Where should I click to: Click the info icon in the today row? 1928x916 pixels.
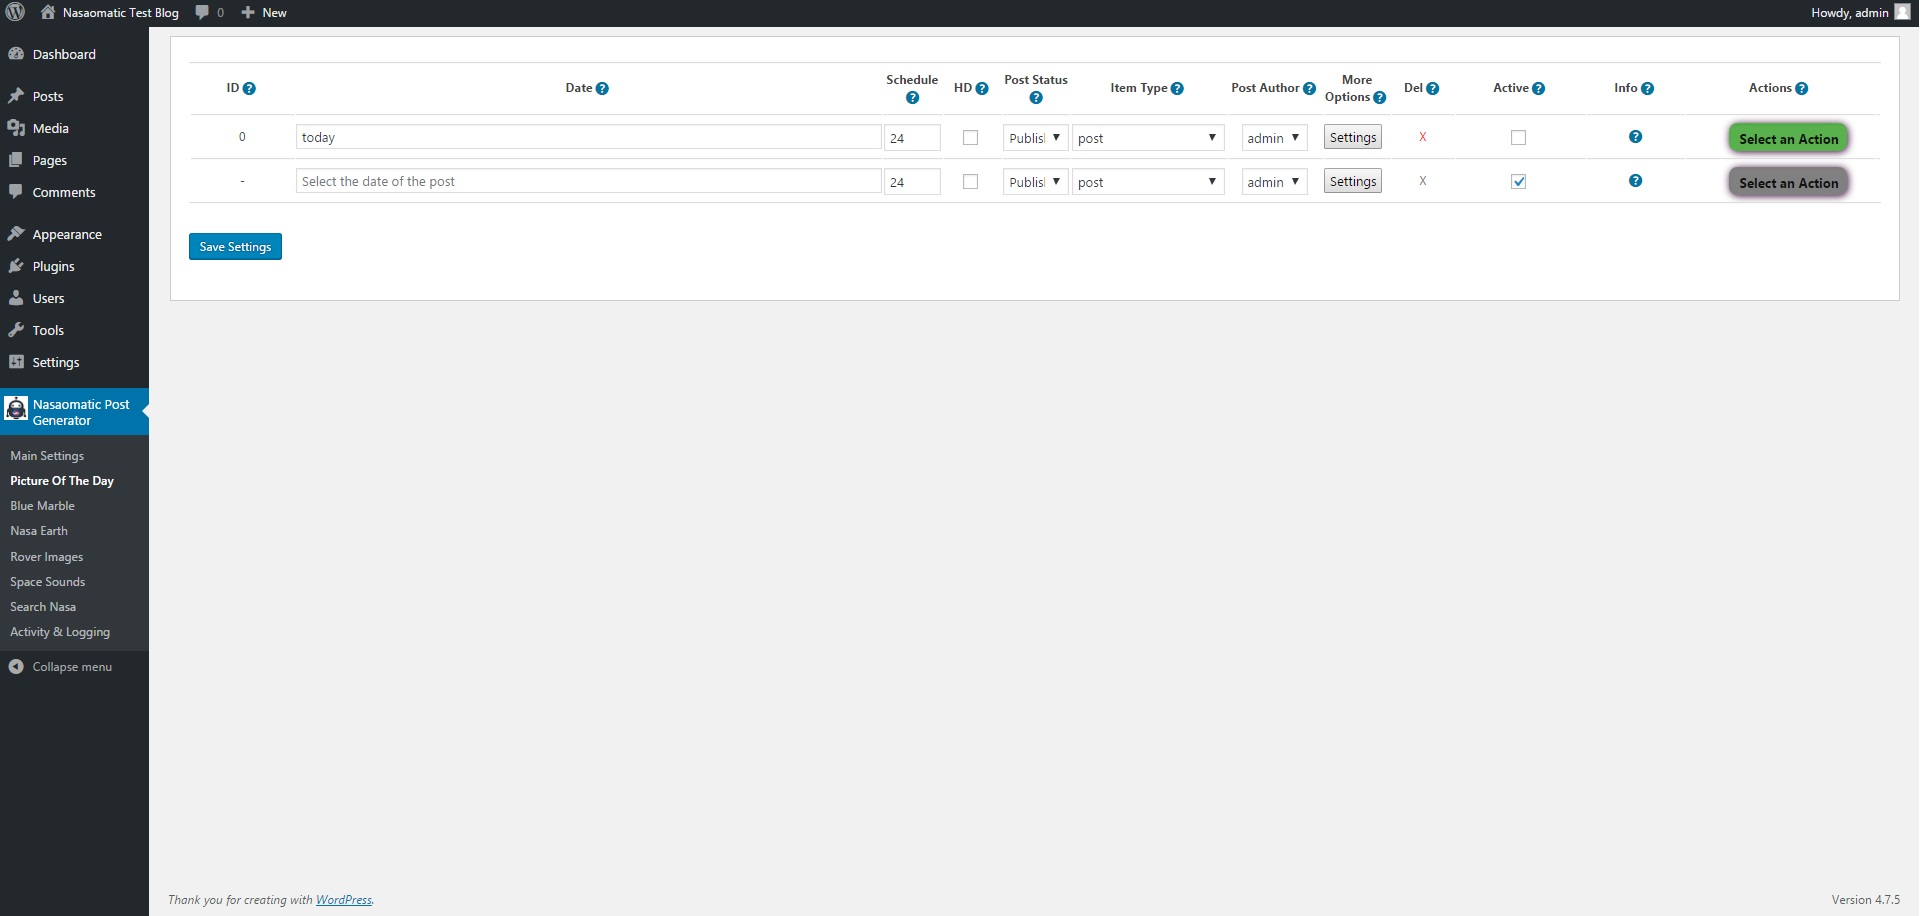(x=1635, y=137)
